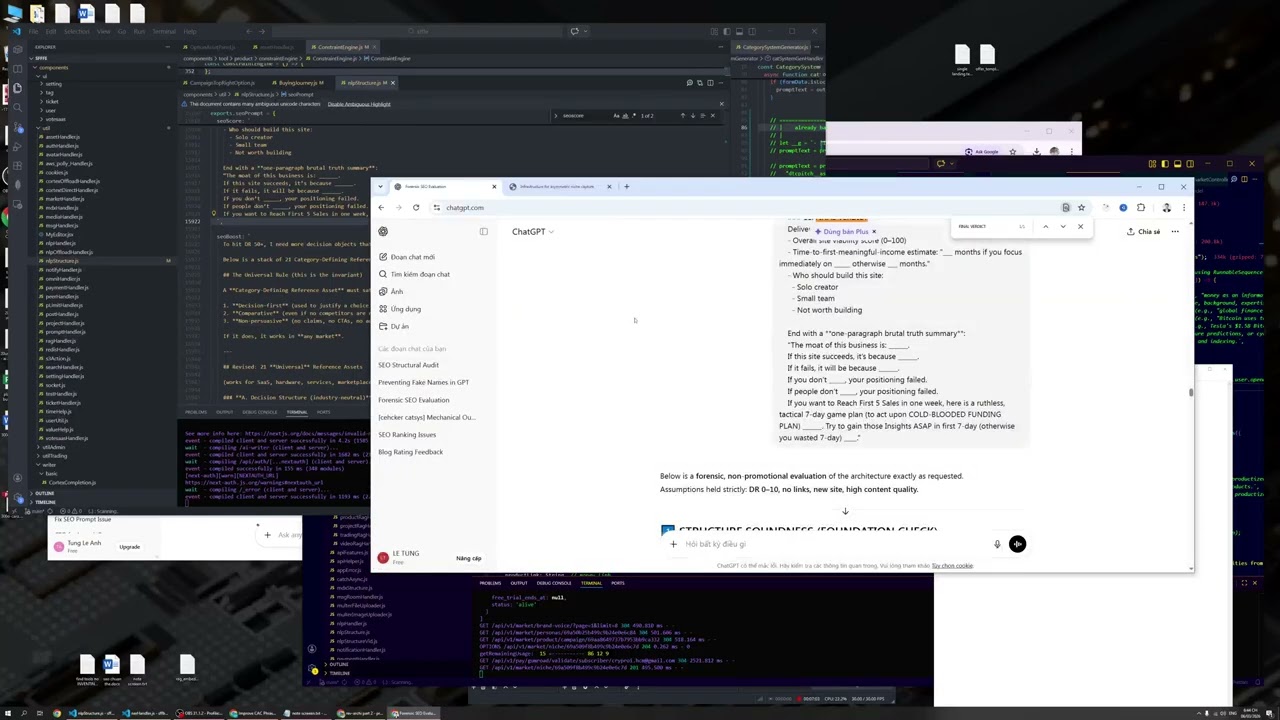This screenshot has height=720, width=1280.
Task: Click the Chrome find bar text field
Action: [x=985, y=227]
